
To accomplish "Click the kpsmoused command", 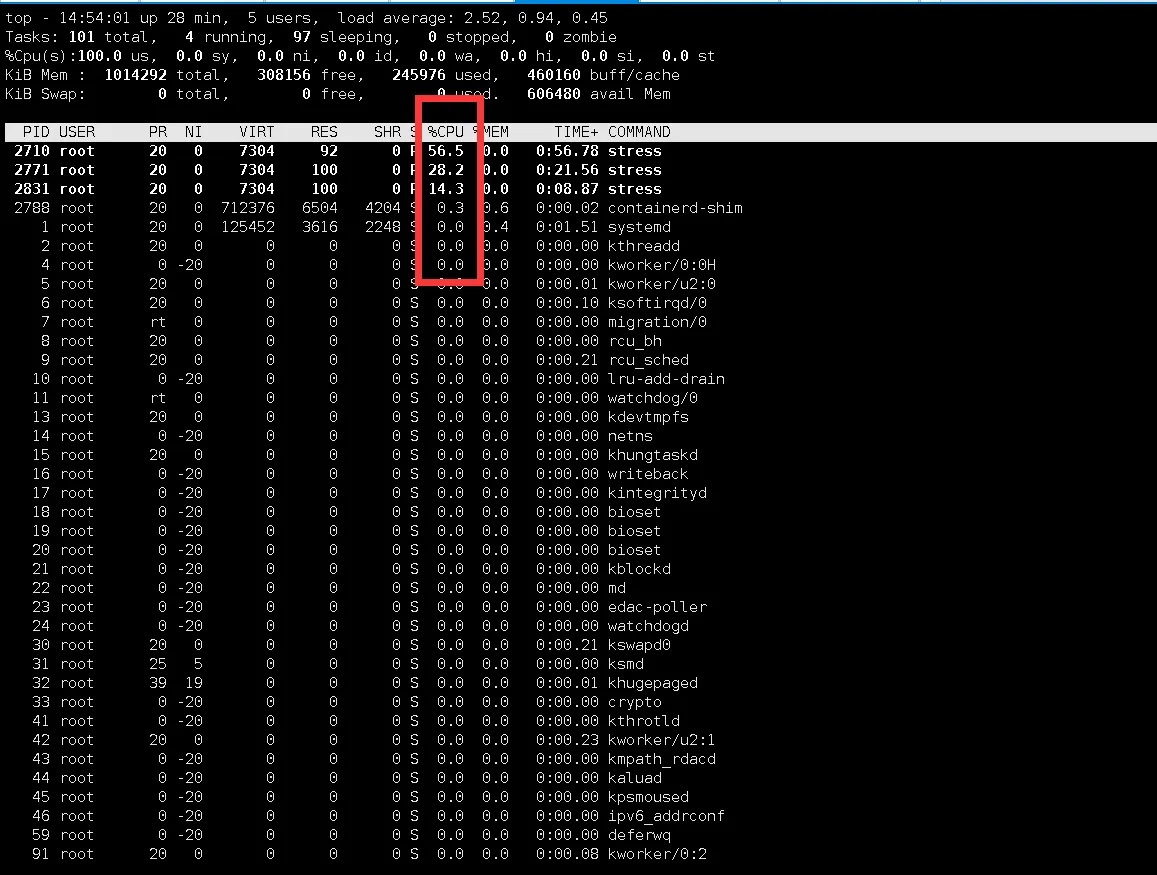I will 649,798.
